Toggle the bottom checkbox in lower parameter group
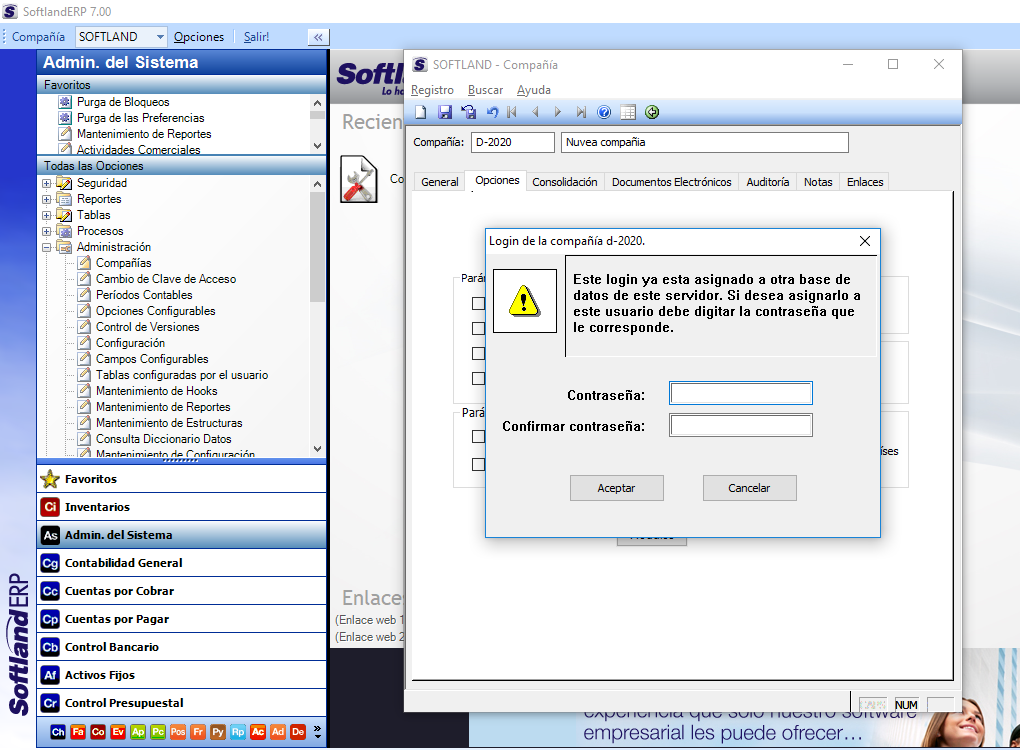The height and width of the screenshot is (750, 1020). (x=478, y=464)
